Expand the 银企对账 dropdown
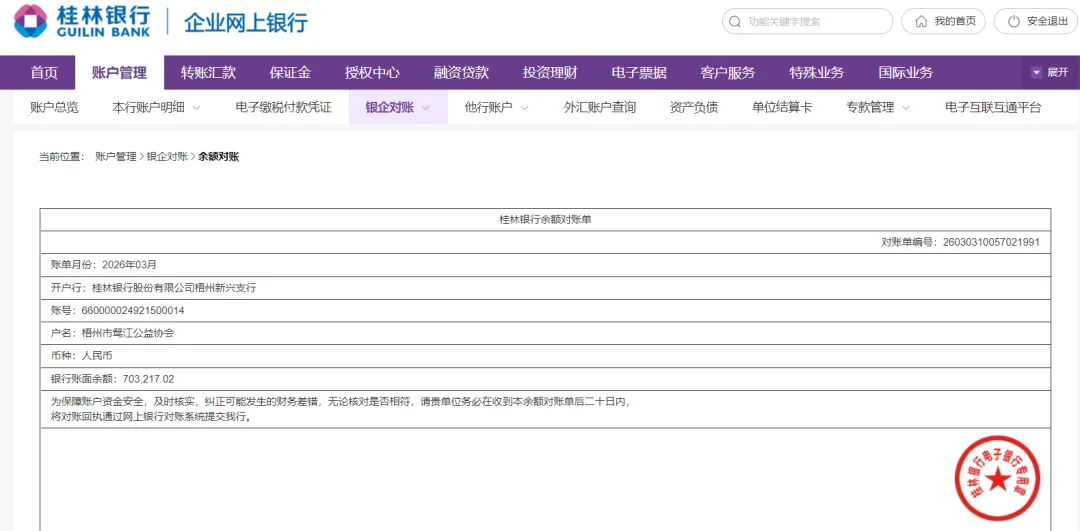 click(398, 107)
